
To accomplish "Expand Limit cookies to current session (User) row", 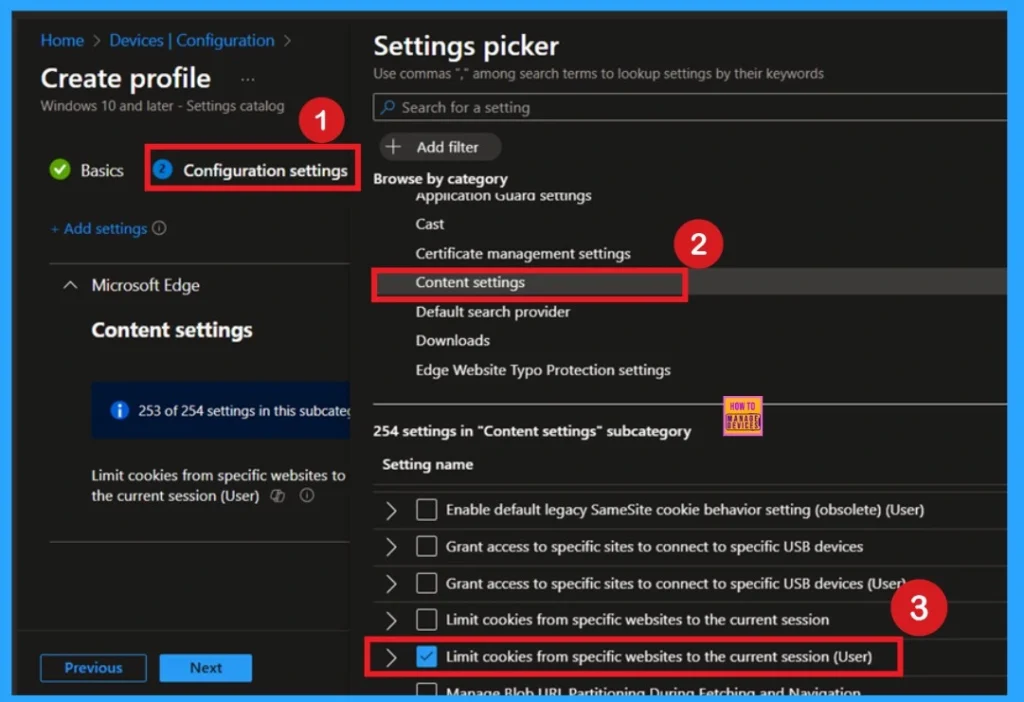I will pos(391,657).
